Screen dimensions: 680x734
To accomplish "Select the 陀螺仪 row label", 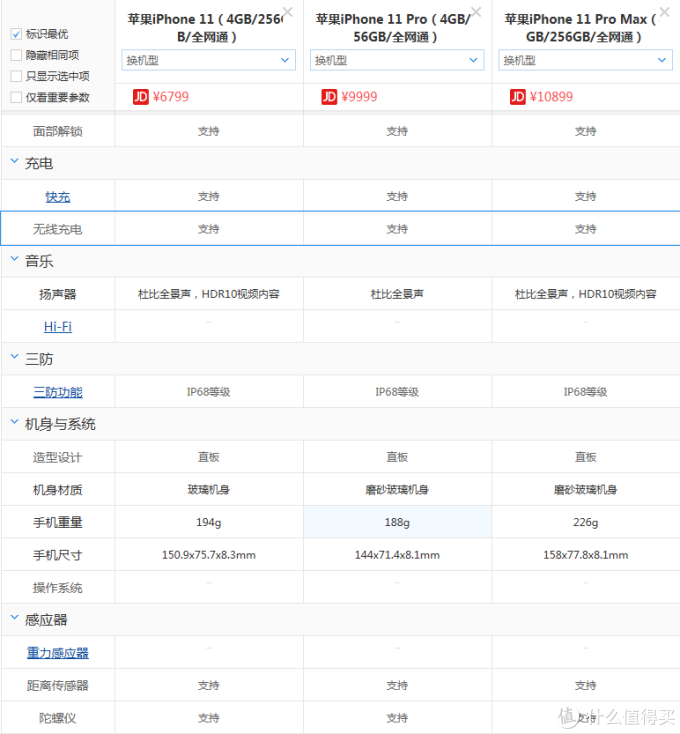I will pyautogui.click(x=58, y=718).
